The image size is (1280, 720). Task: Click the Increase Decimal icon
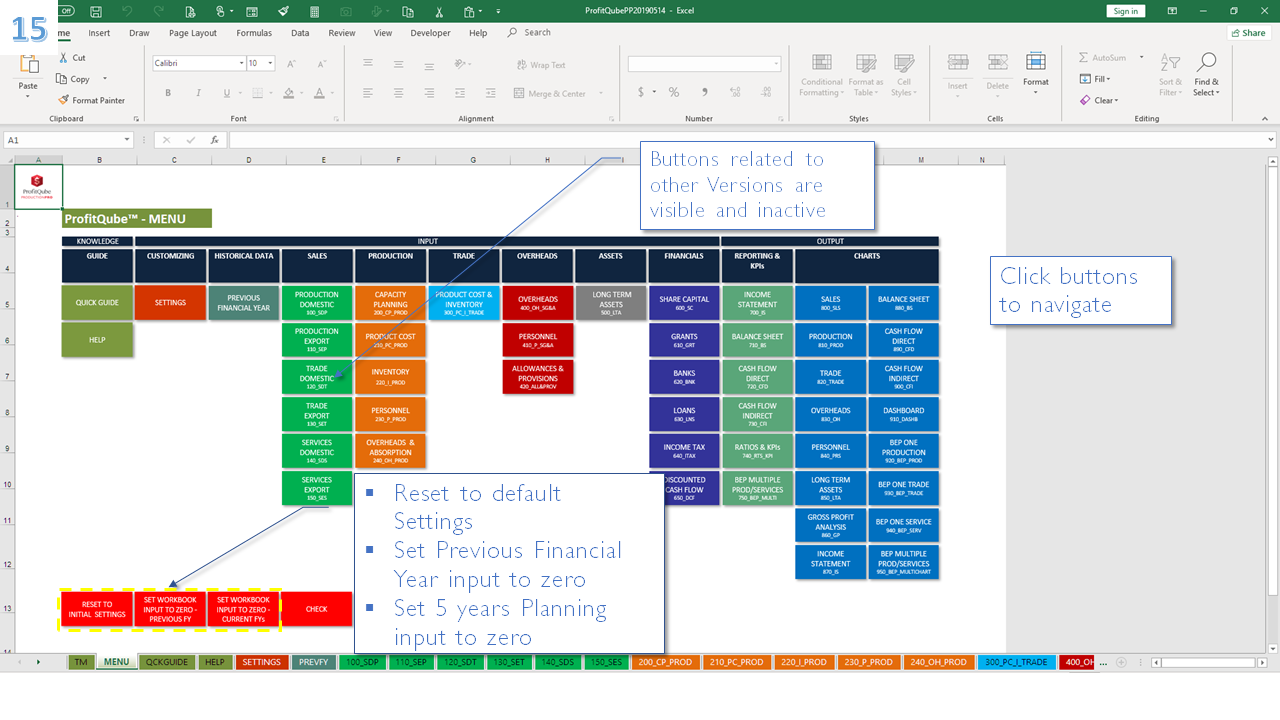pyautogui.click(x=737, y=92)
